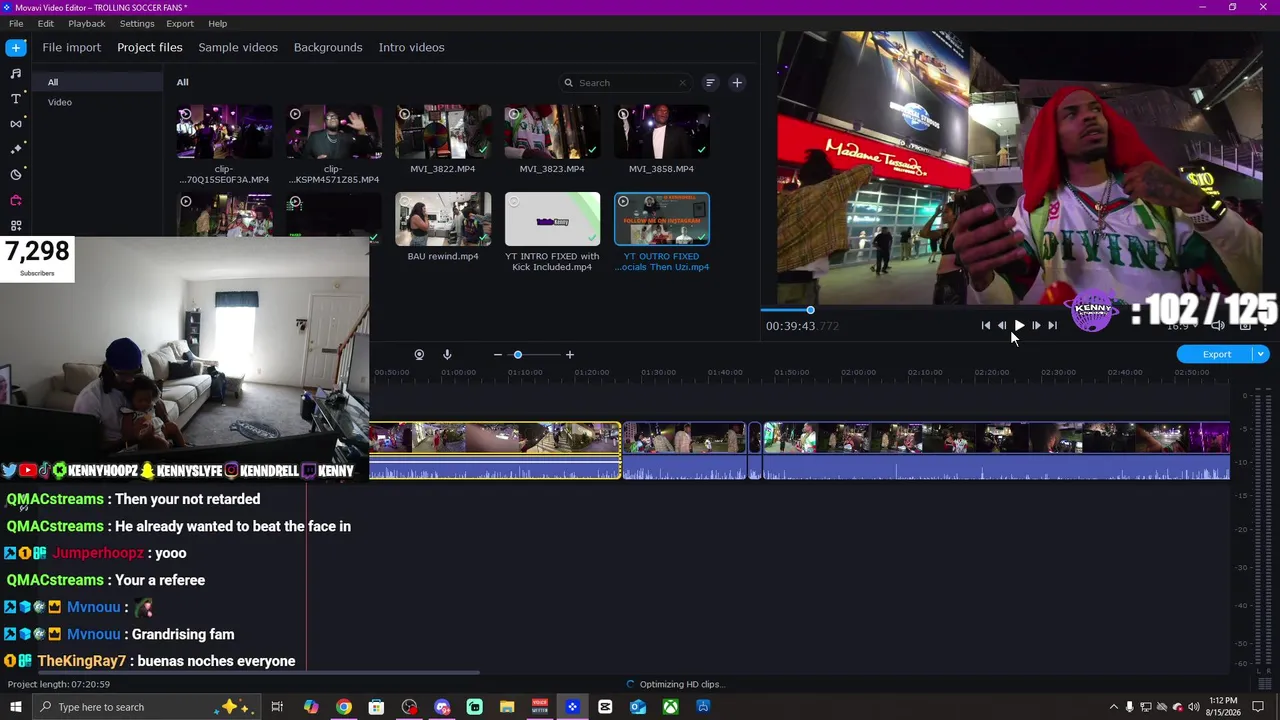Click the 02:00:00 timeline ruler mark
1280x720 pixels.
[x=858, y=372]
